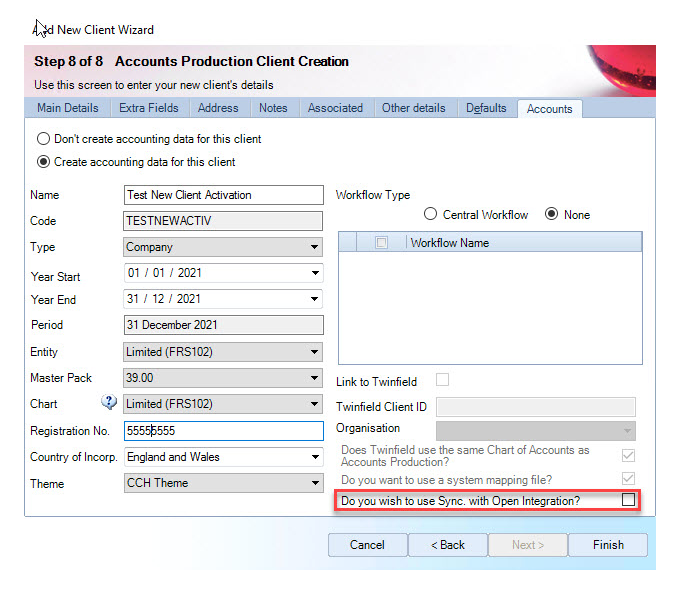Expand the Year Start date picker
This screenshot has width=688, height=591.
315,273
